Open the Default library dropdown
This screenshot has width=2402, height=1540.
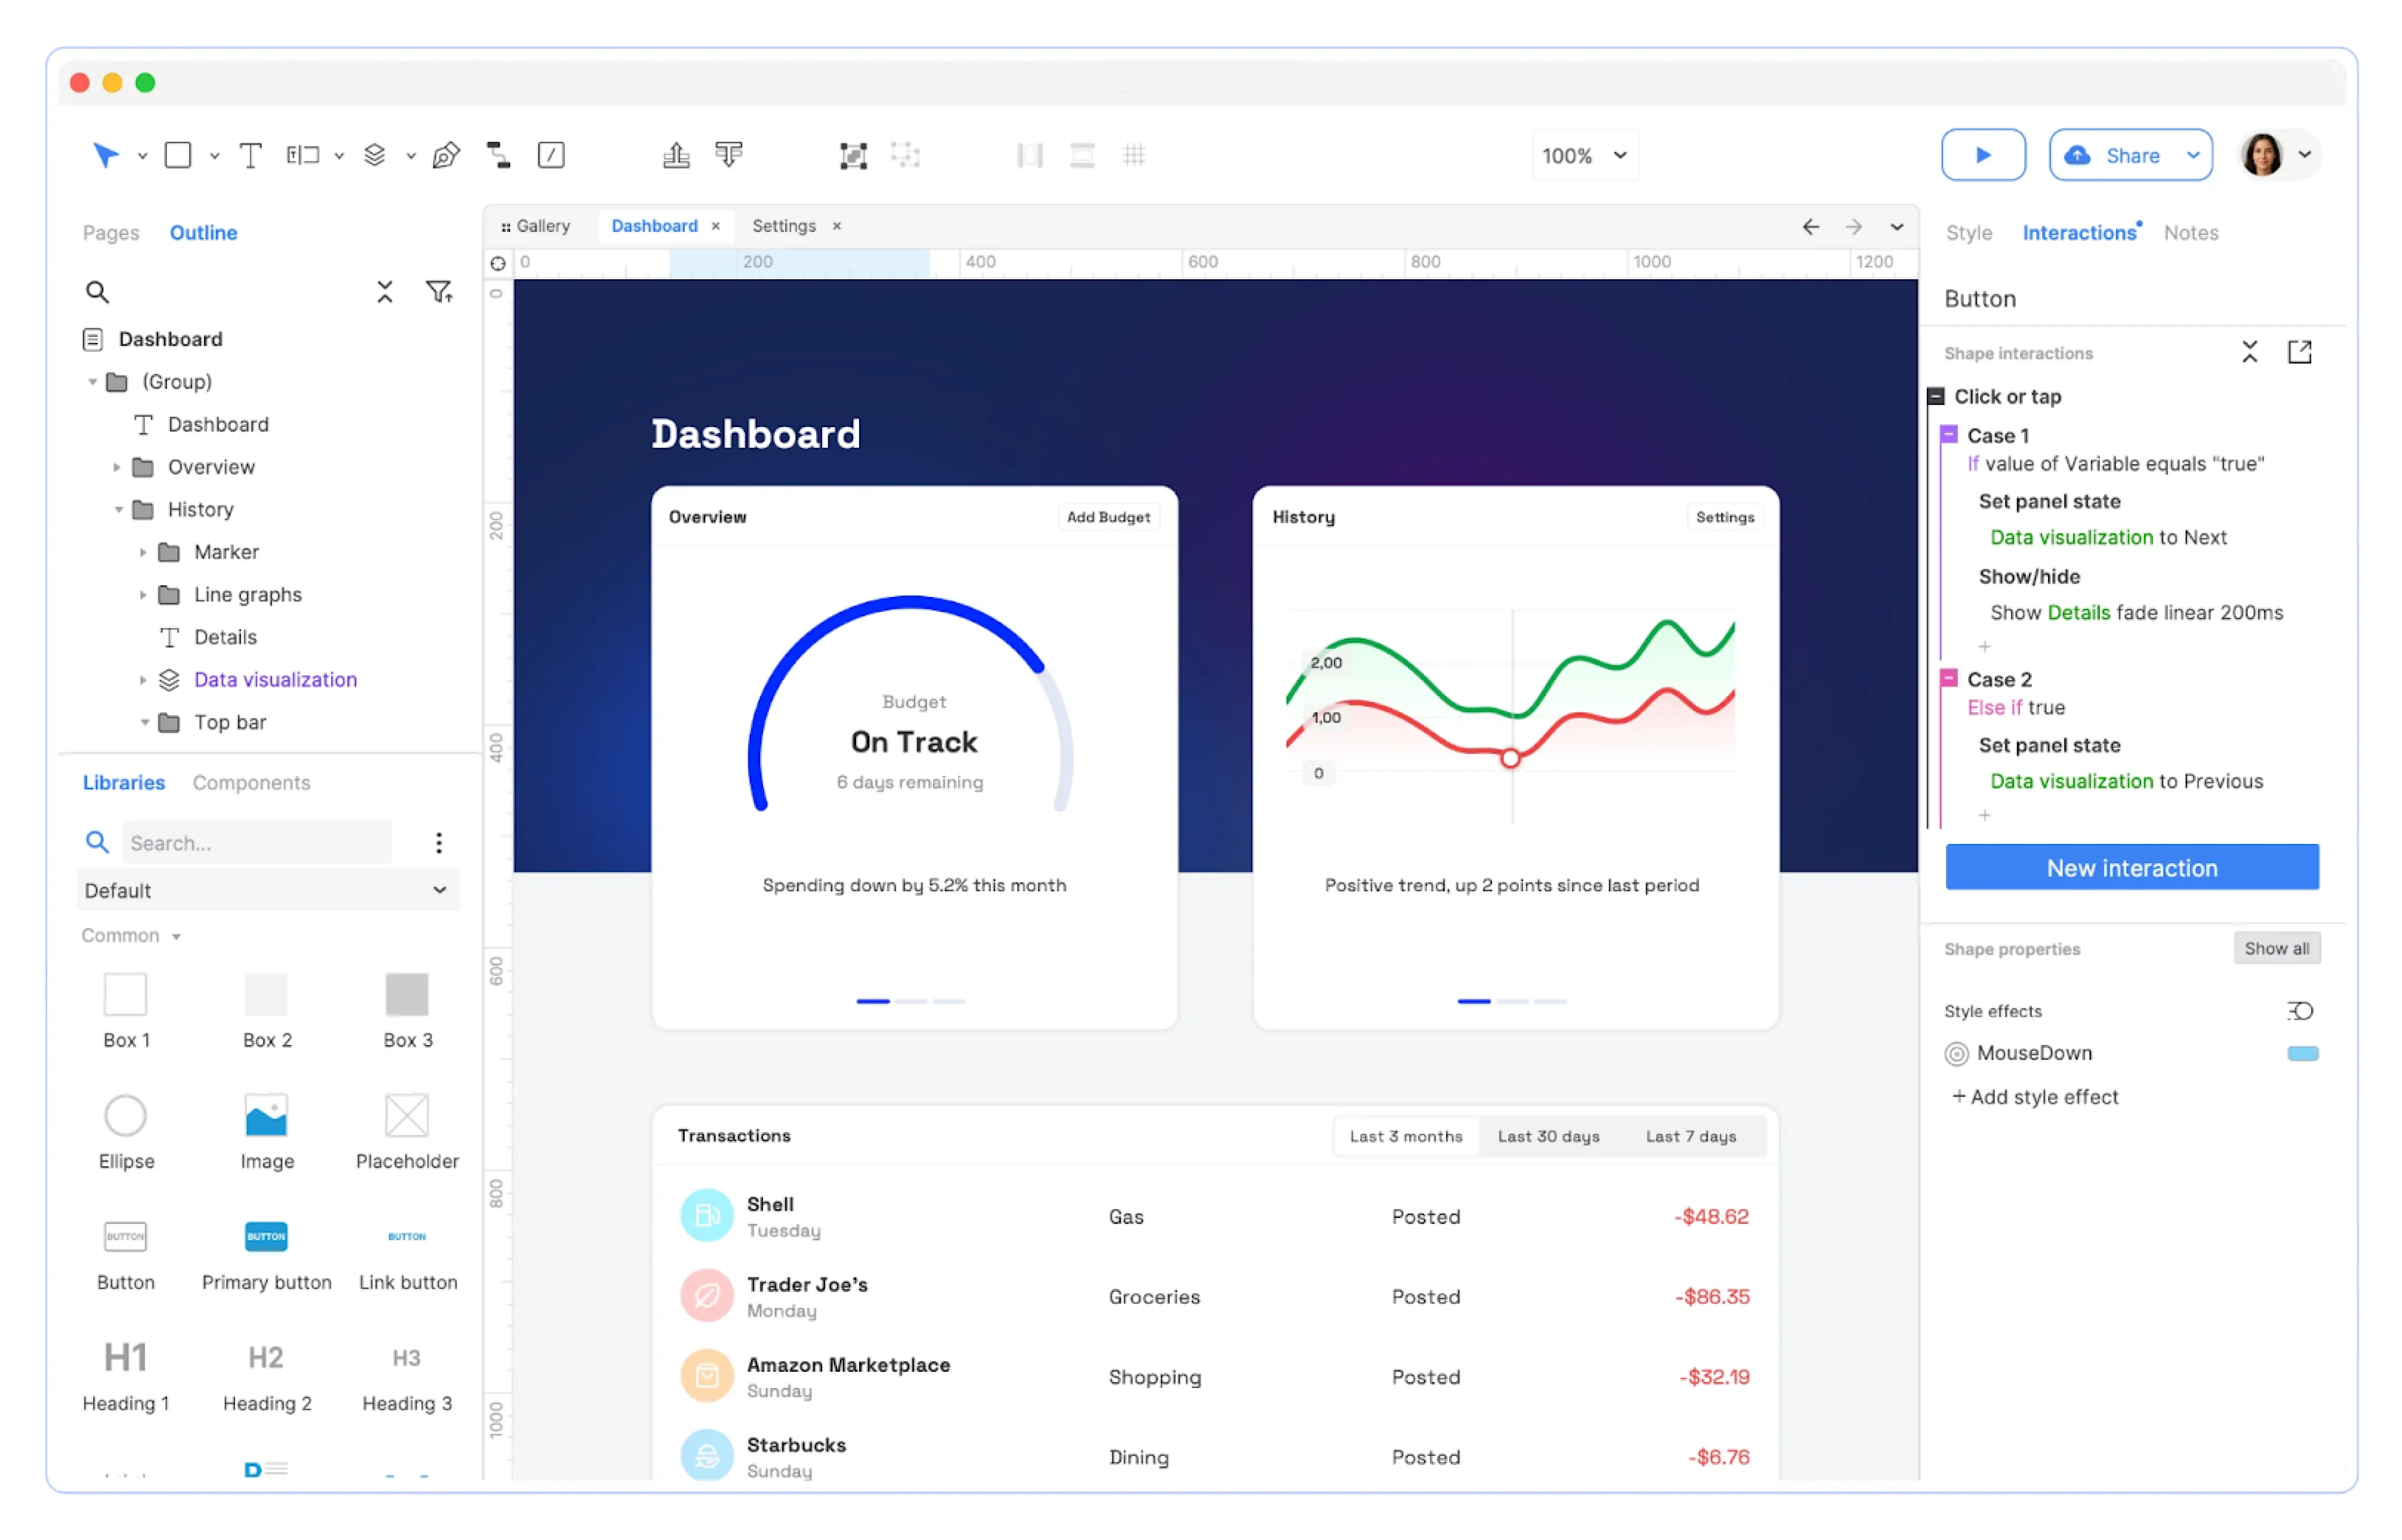coord(267,890)
